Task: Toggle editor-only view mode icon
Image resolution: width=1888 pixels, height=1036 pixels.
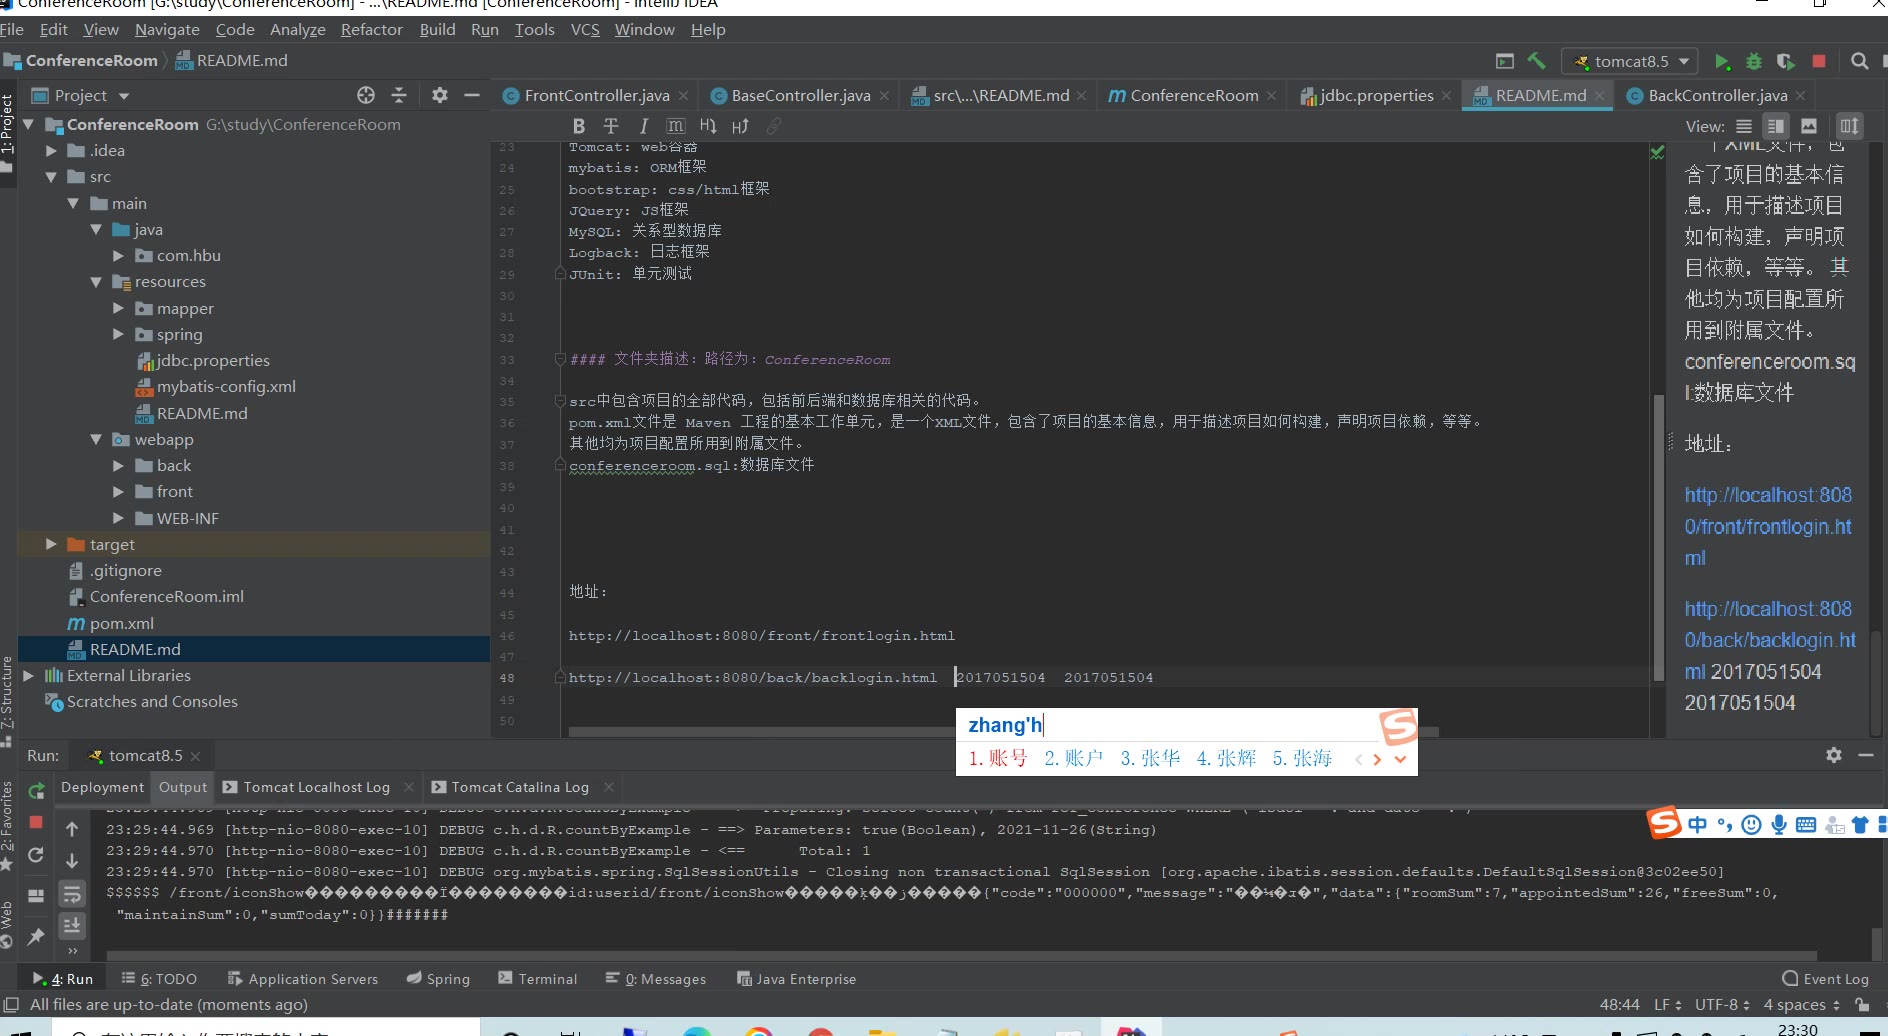Action: pyautogui.click(x=1744, y=126)
